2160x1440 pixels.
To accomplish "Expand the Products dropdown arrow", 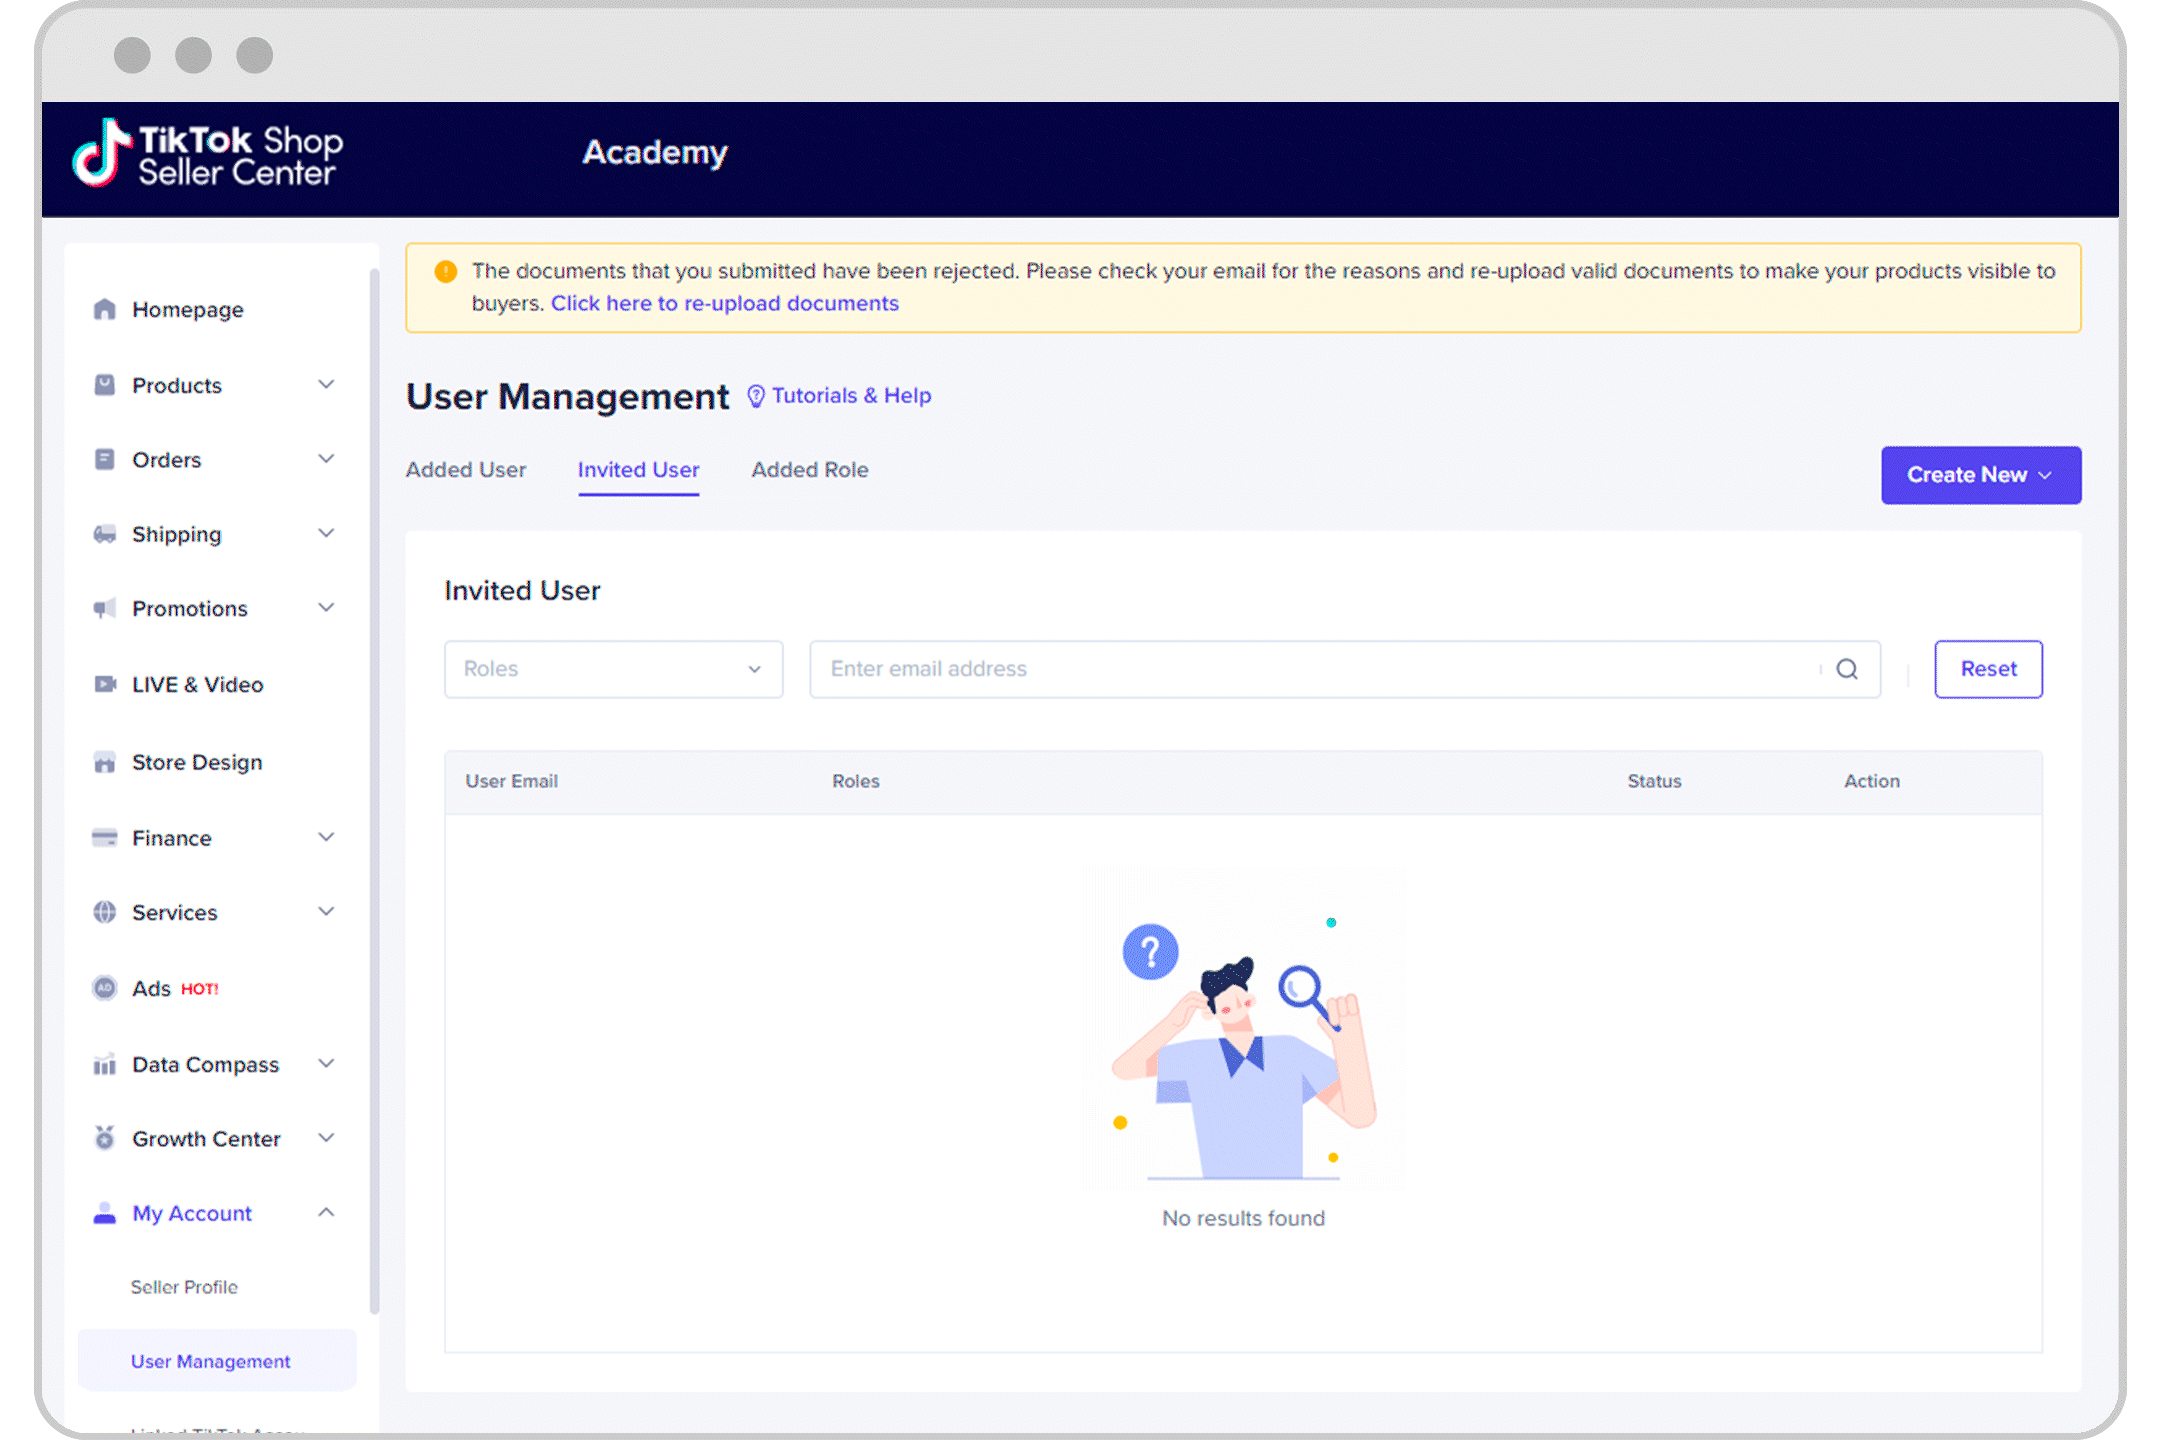I will (x=329, y=384).
